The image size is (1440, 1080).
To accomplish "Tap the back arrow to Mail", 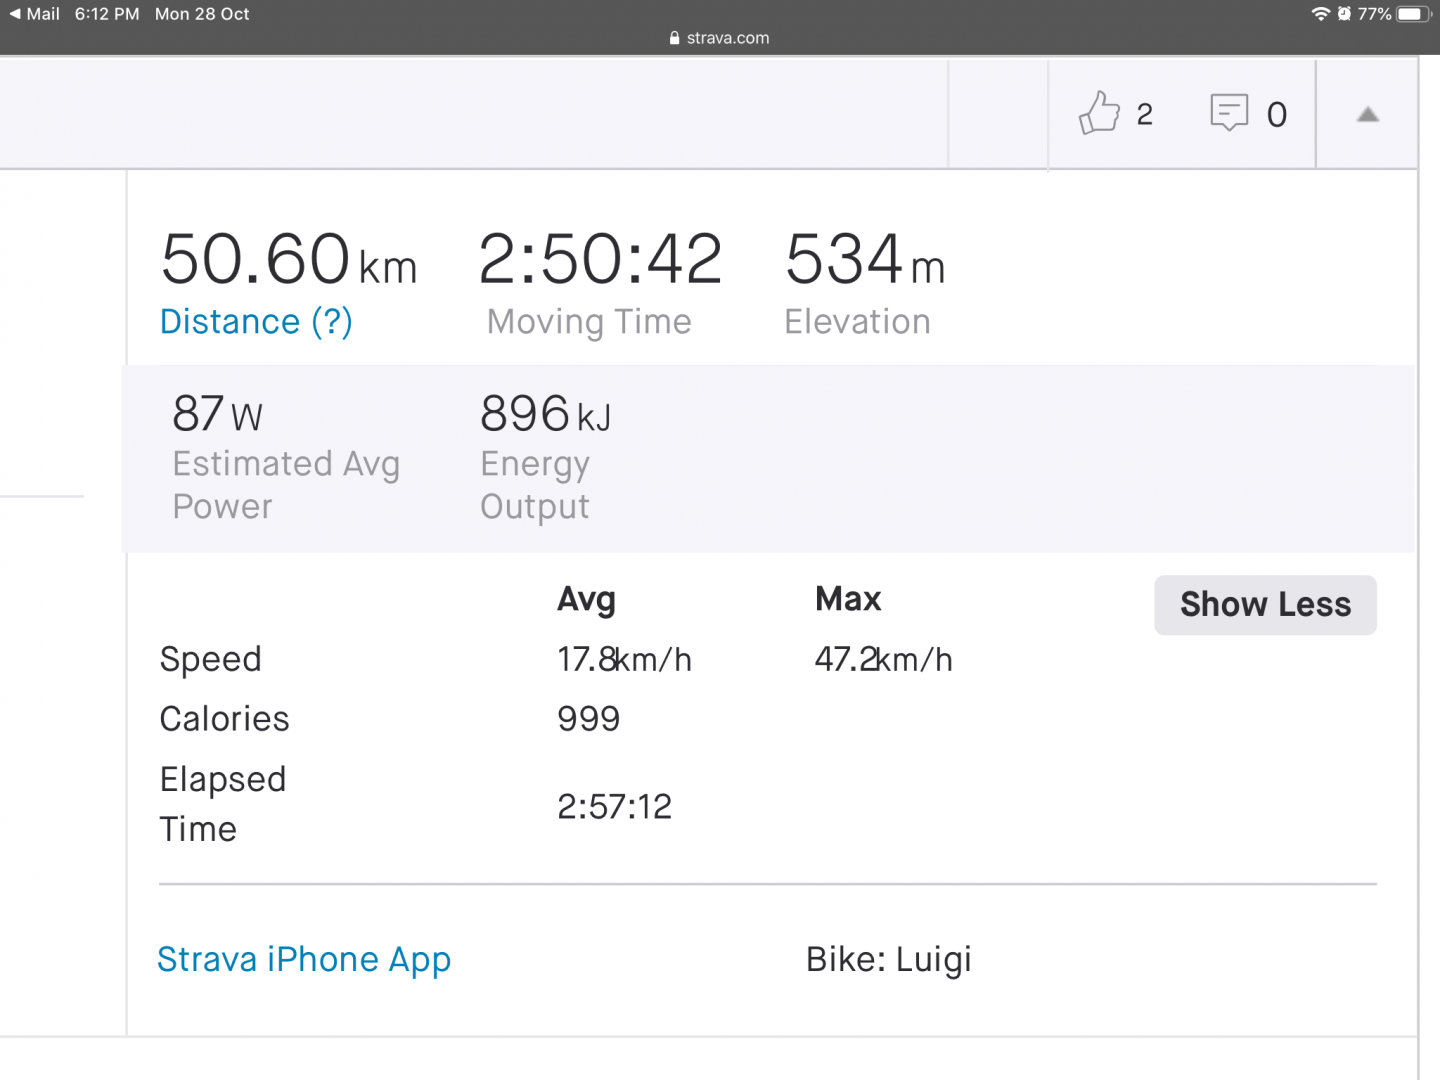I will click(x=15, y=14).
